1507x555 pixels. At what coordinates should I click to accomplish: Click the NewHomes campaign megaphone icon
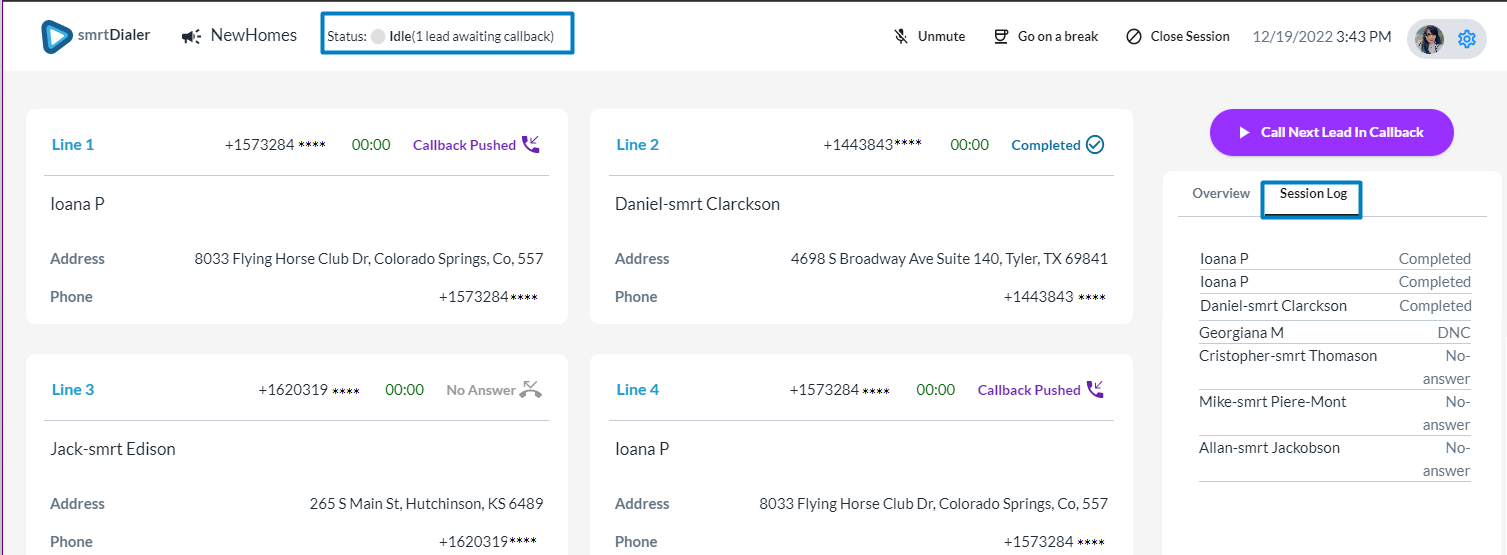pos(191,37)
